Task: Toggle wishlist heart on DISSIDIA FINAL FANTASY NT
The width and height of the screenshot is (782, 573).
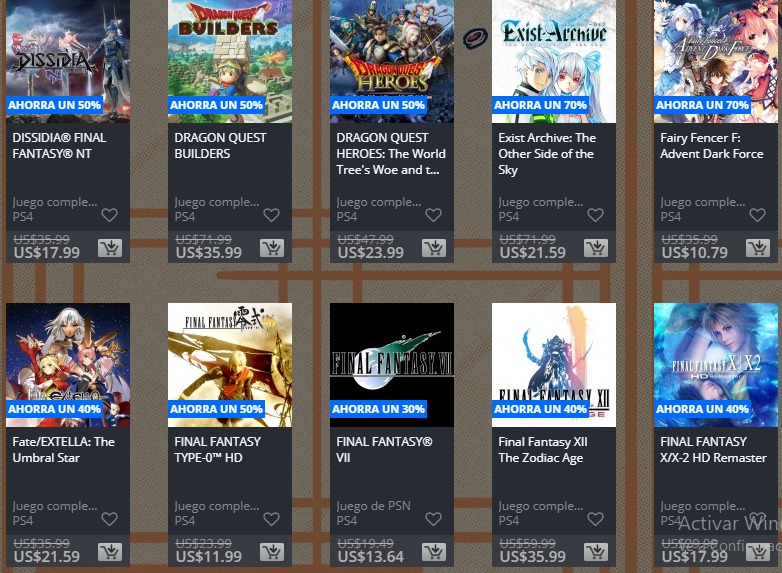Action: (x=109, y=215)
